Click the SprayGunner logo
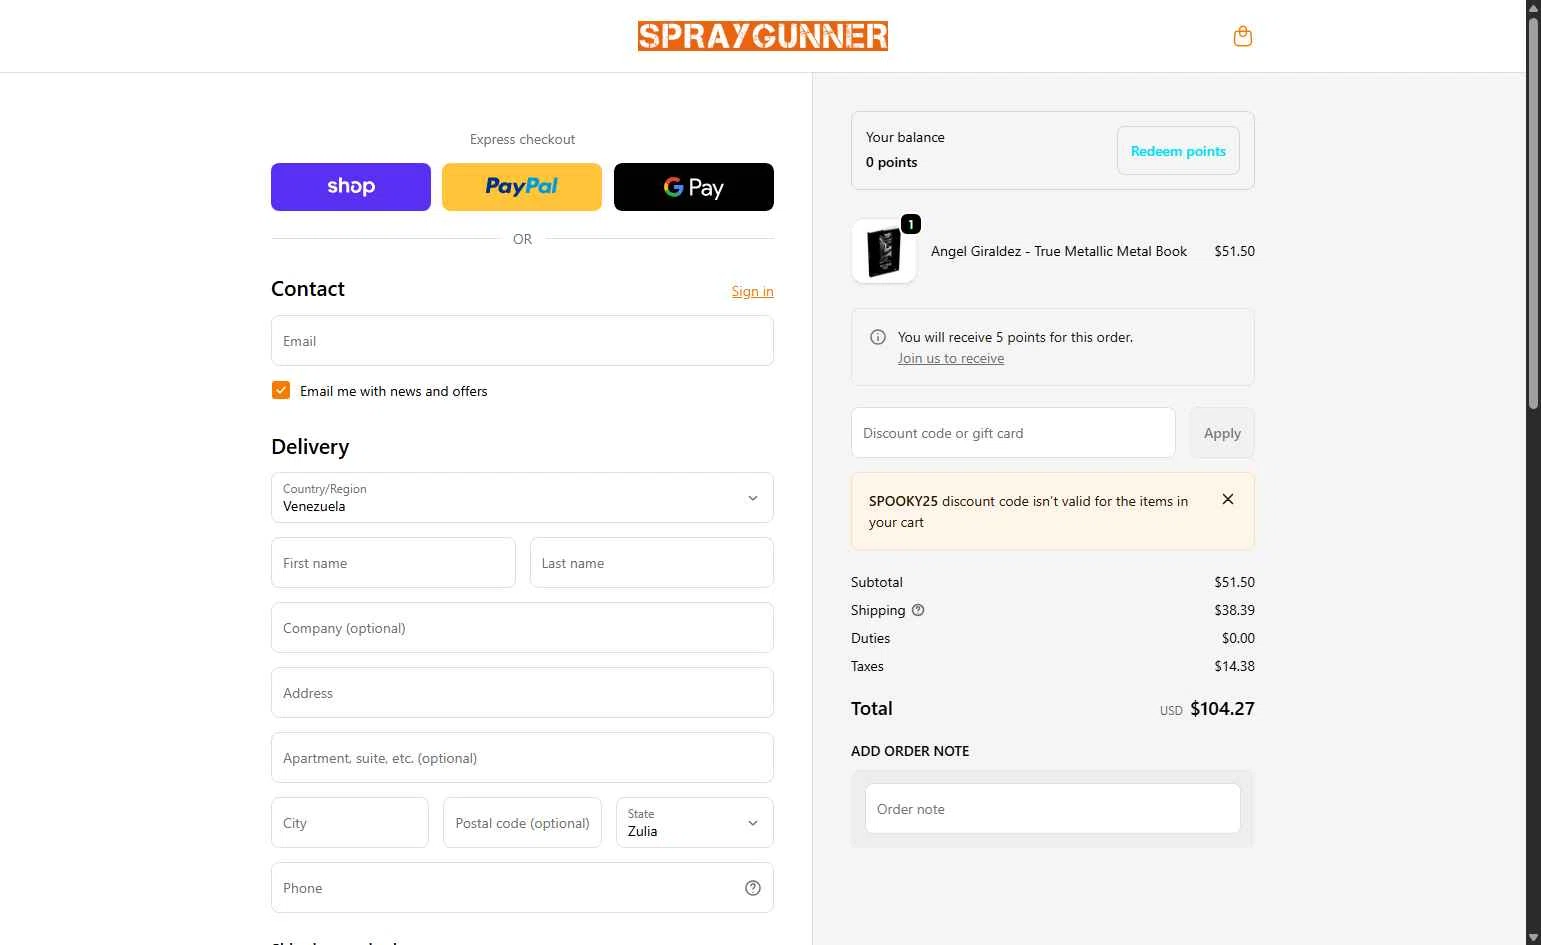This screenshot has width=1541, height=945. click(763, 36)
